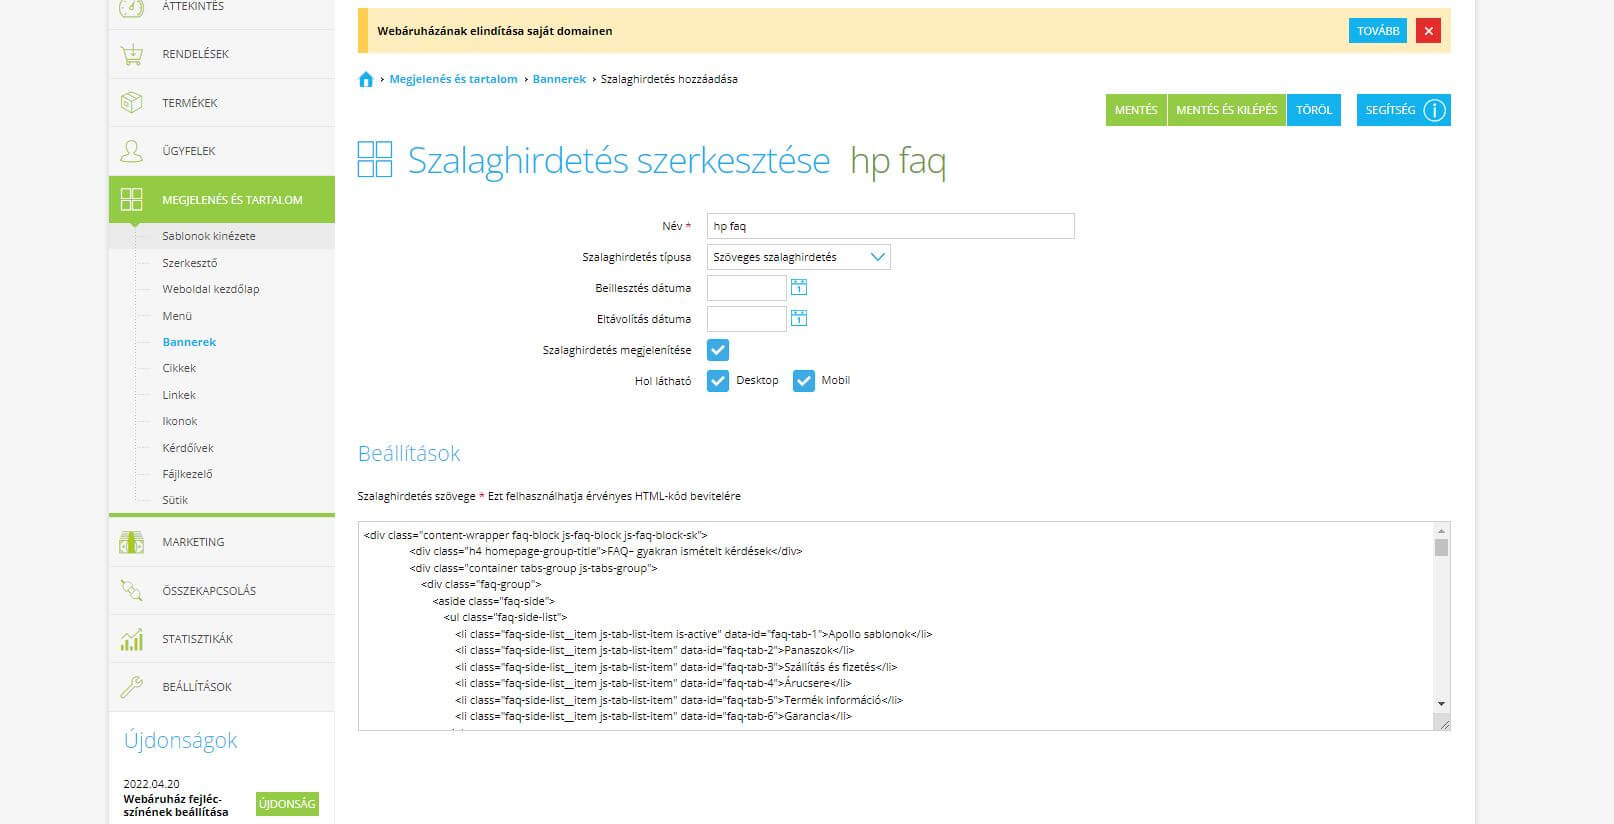1614x824 pixels.
Task: Click the Beállítások wrench icon
Action: pyautogui.click(x=131, y=687)
